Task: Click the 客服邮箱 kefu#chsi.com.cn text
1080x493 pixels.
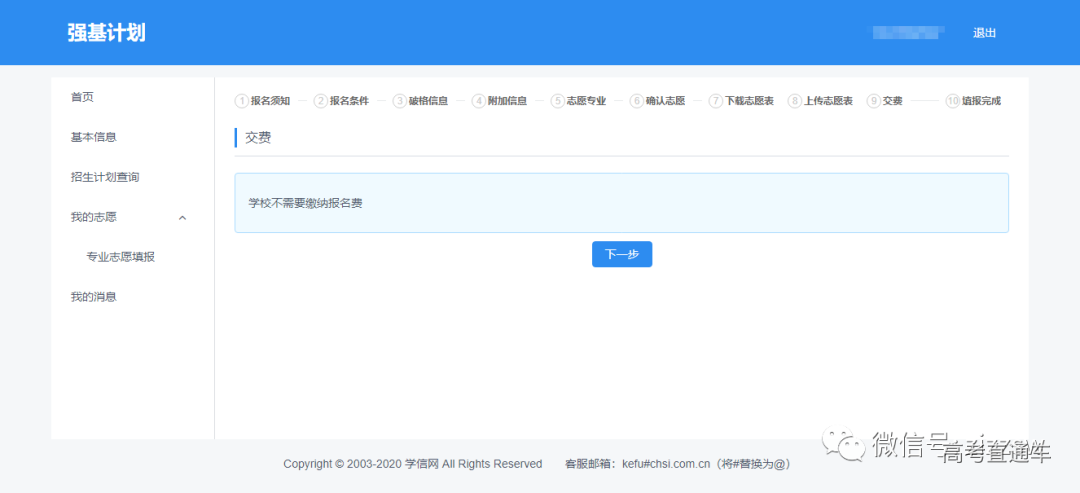Action: [677, 464]
